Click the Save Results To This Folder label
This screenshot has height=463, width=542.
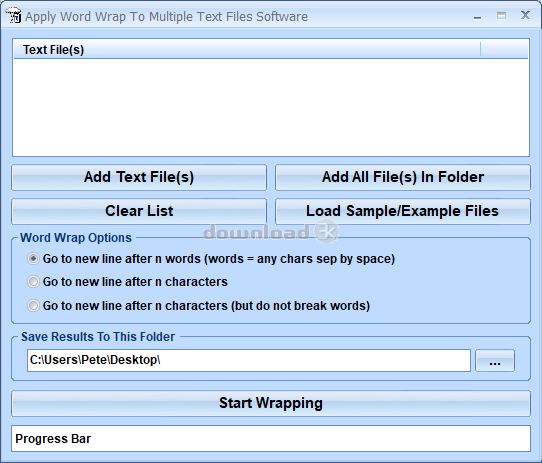98,337
